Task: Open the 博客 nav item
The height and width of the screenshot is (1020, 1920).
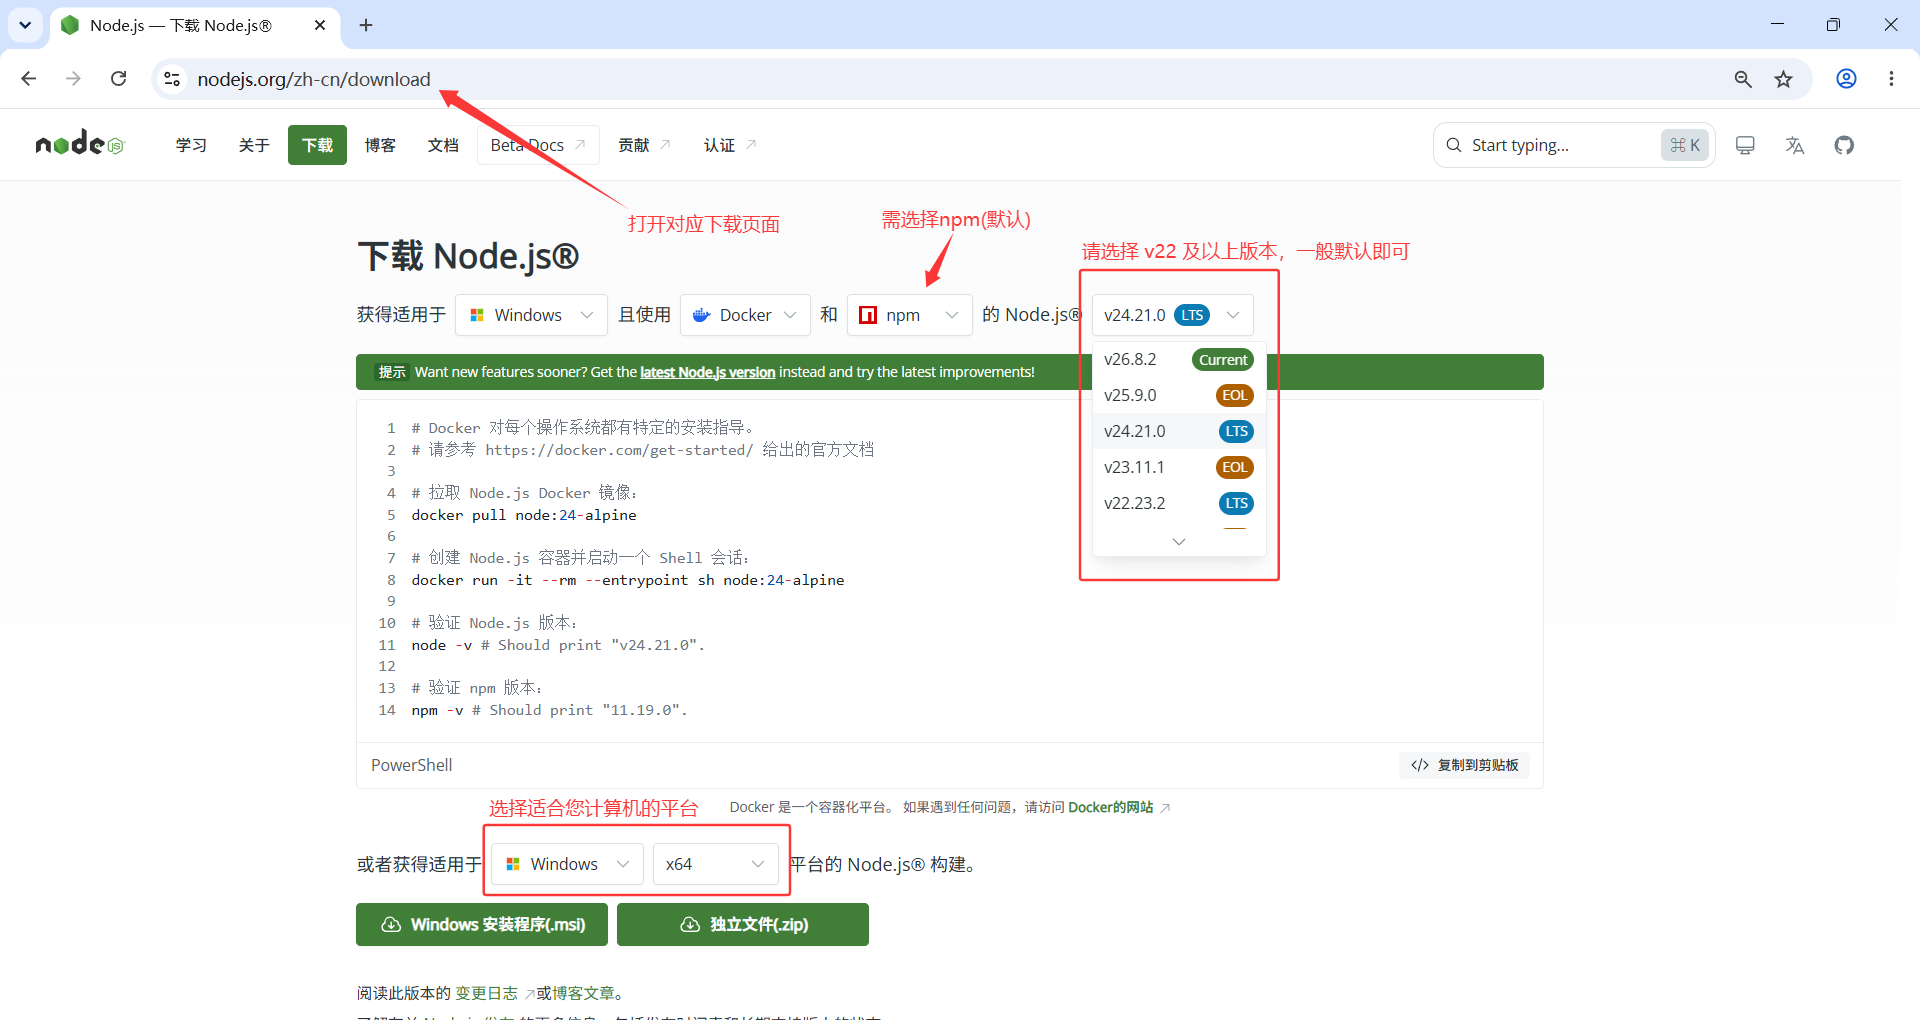Action: pyautogui.click(x=380, y=145)
